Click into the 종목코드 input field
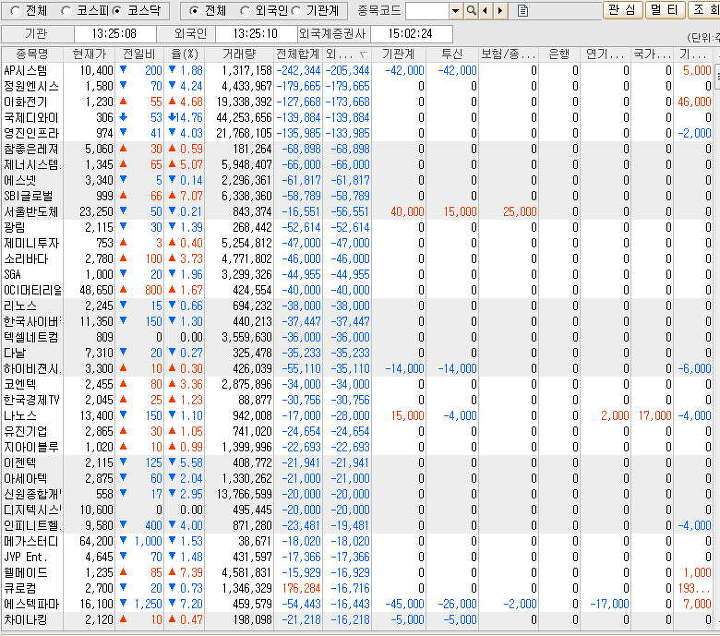The height and width of the screenshot is (636, 720). 427,11
